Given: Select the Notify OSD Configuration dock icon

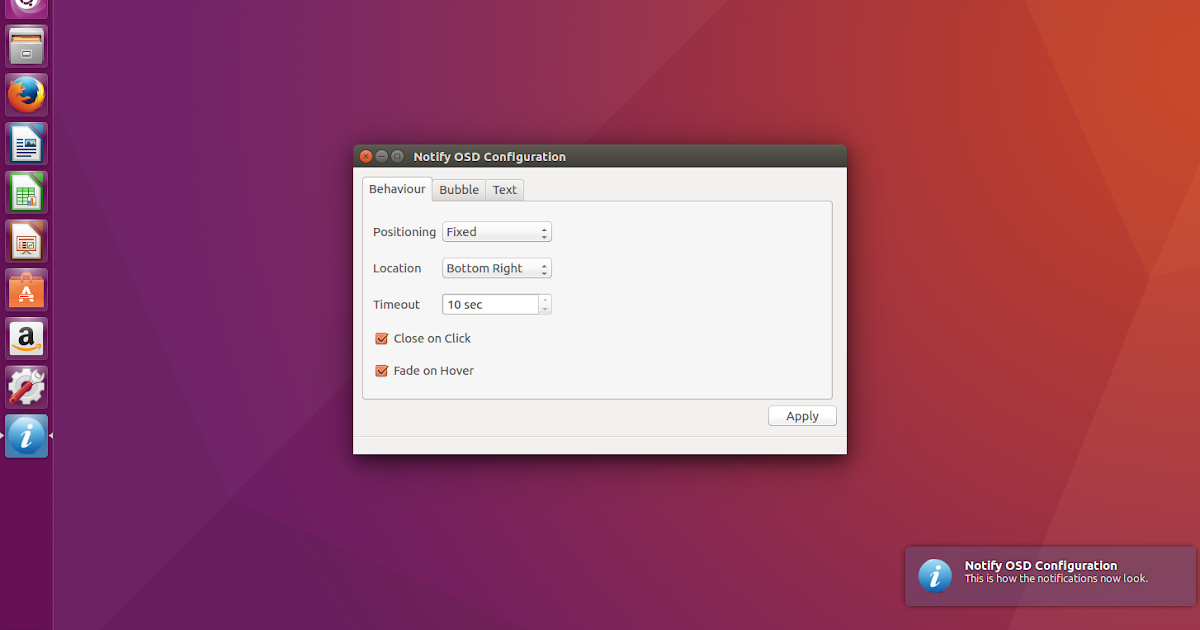Looking at the screenshot, I should [x=25, y=435].
